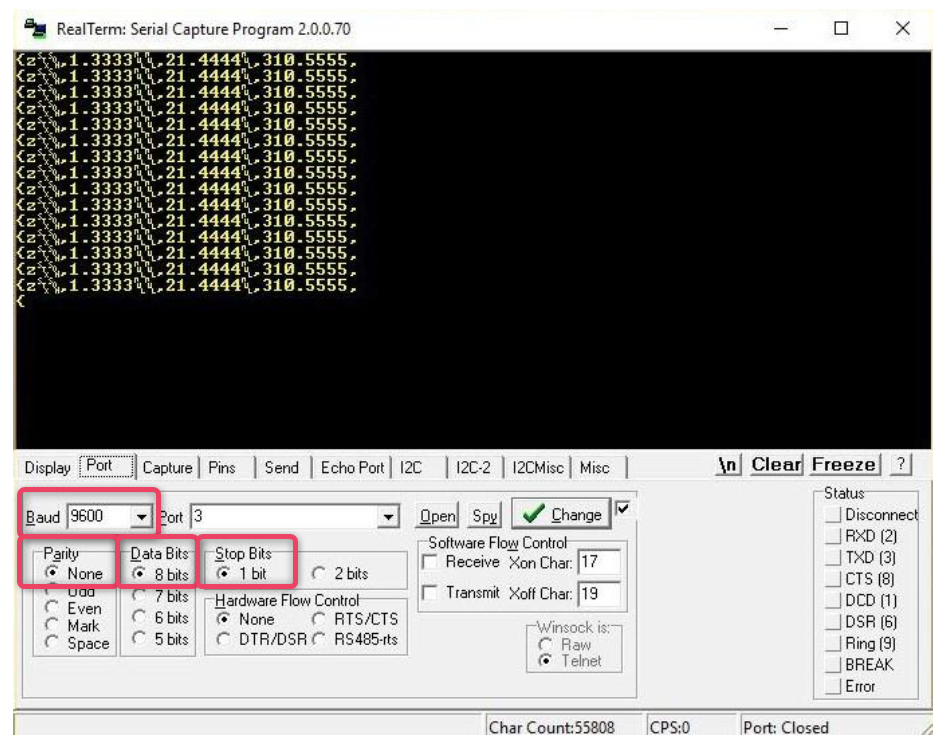Image resolution: width=947 pixels, height=742 pixels.
Task: Select the Even parity radio button
Action: pyautogui.click(x=52, y=609)
